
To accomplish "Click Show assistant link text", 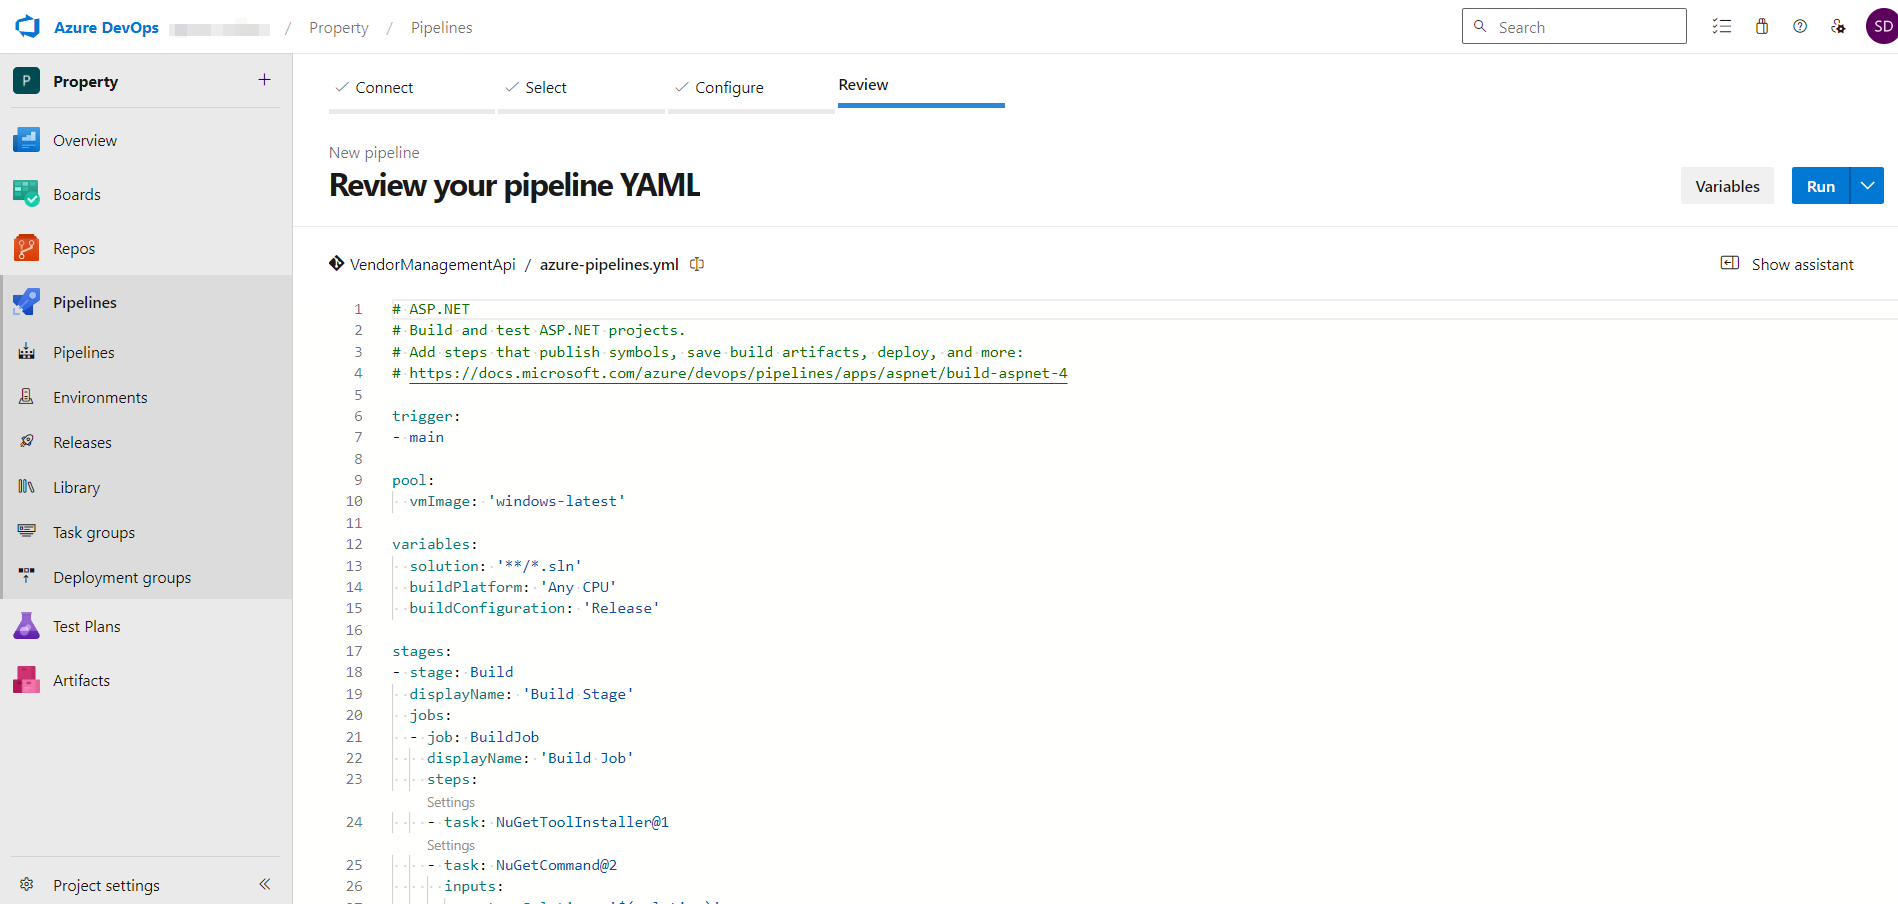I will [1802, 264].
